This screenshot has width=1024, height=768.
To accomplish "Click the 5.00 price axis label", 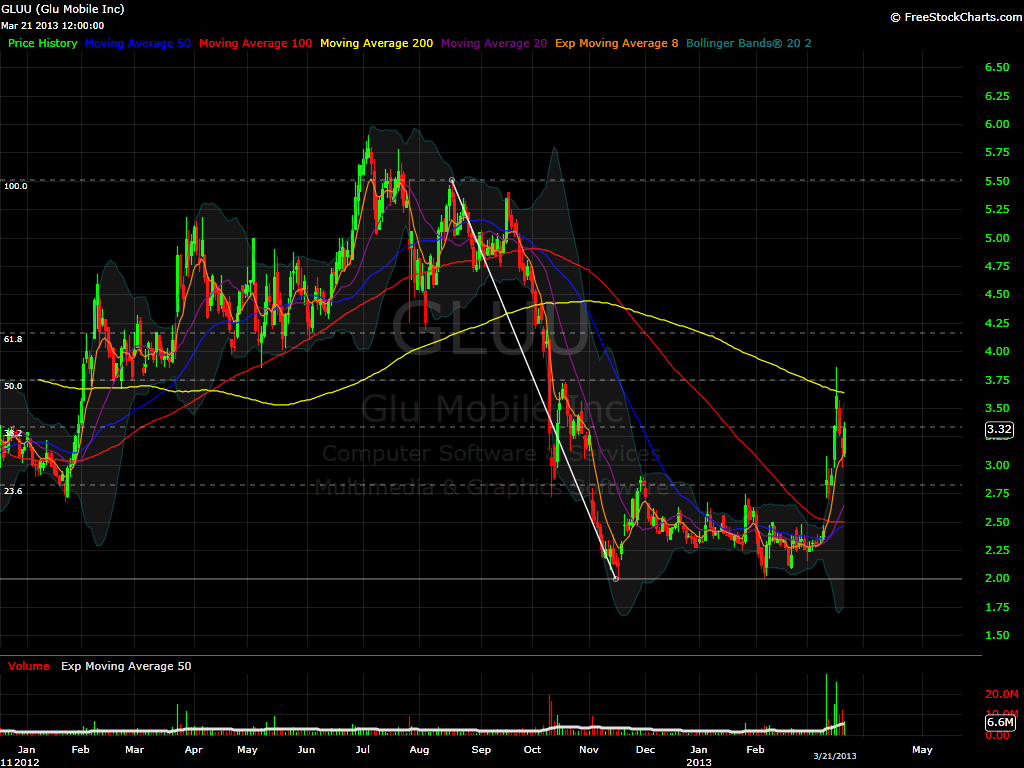I will click(997, 238).
